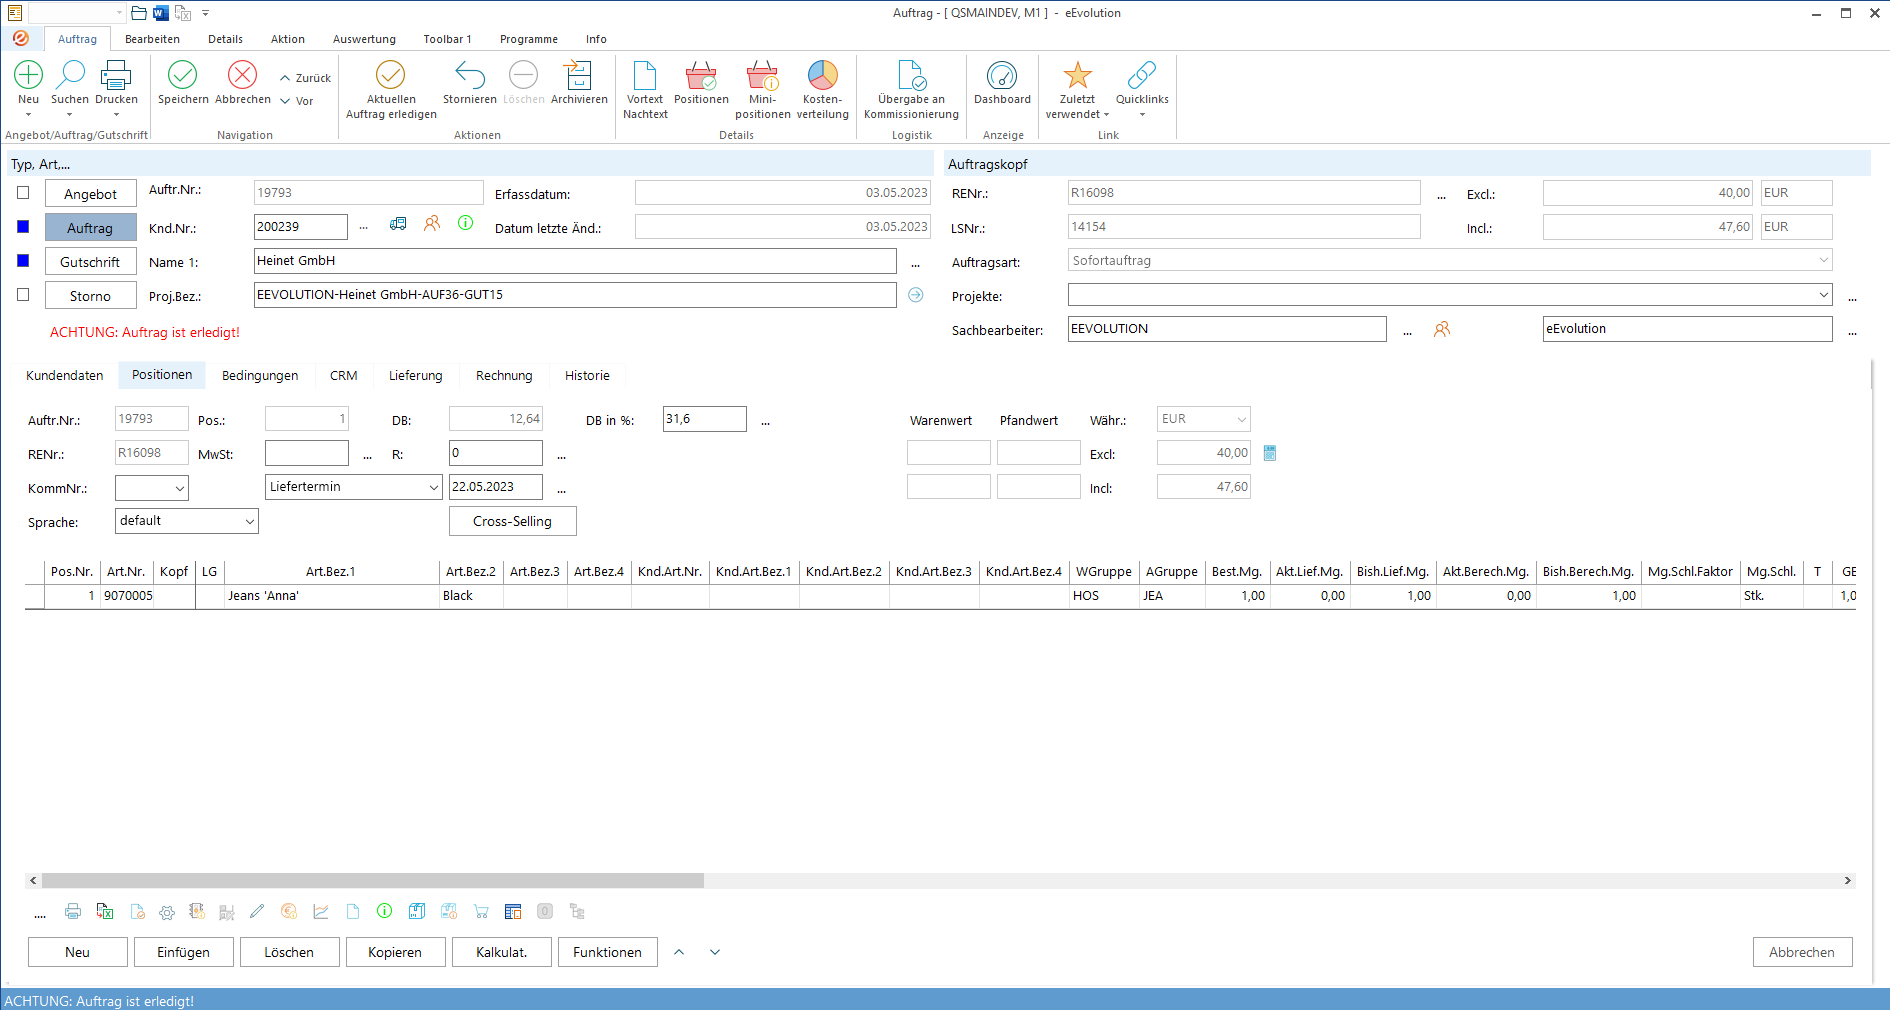Screen dimensions: 1890x1010
Task: Click the DB in % input field
Action: coord(704,419)
